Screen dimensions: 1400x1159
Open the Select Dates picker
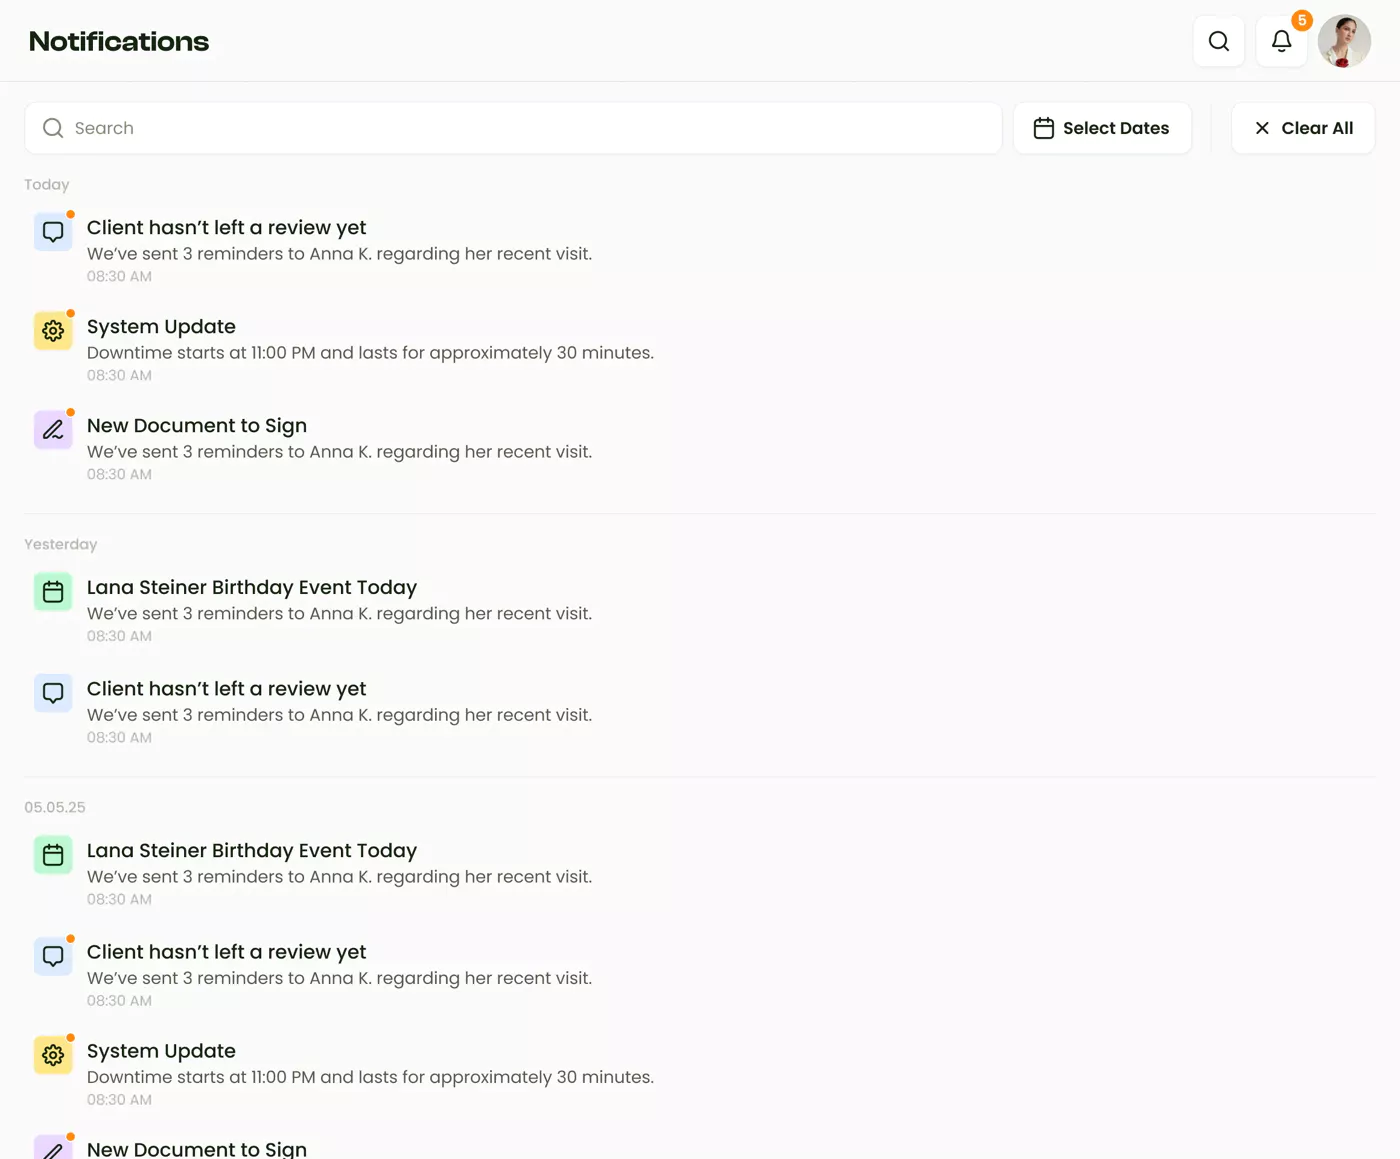[x=1102, y=128]
